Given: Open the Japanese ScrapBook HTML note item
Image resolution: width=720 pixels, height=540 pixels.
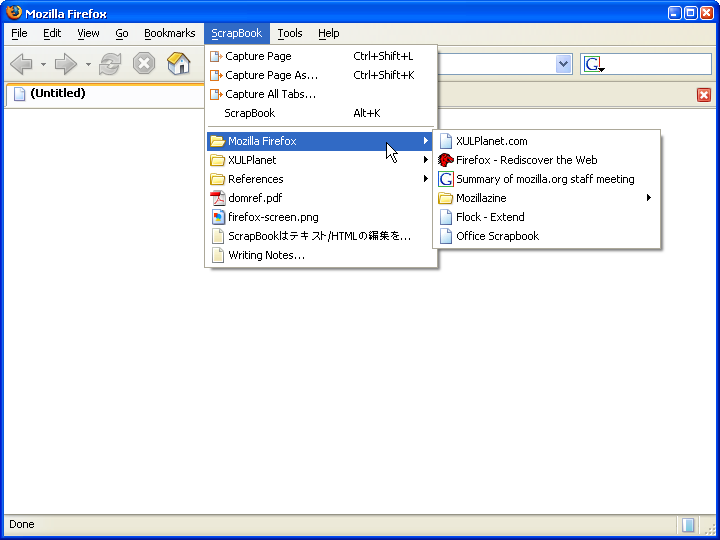Looking at the screenshot, I should click(321, 236).
